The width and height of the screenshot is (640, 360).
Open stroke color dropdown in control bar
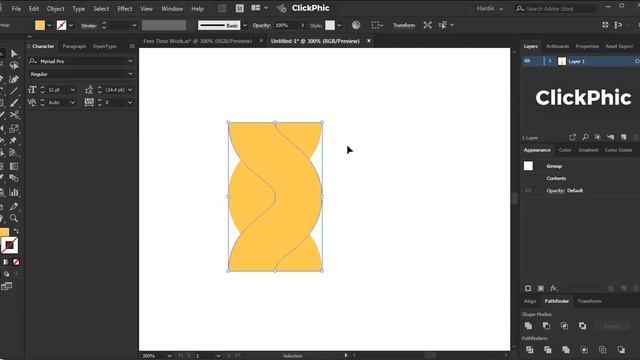coord(71,25)
